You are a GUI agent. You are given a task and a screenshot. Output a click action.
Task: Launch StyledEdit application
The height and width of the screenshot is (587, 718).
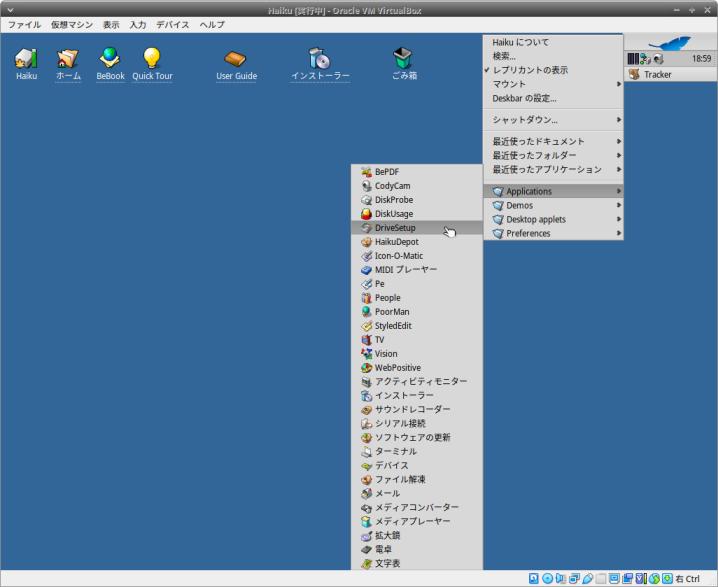click(417, 326)
